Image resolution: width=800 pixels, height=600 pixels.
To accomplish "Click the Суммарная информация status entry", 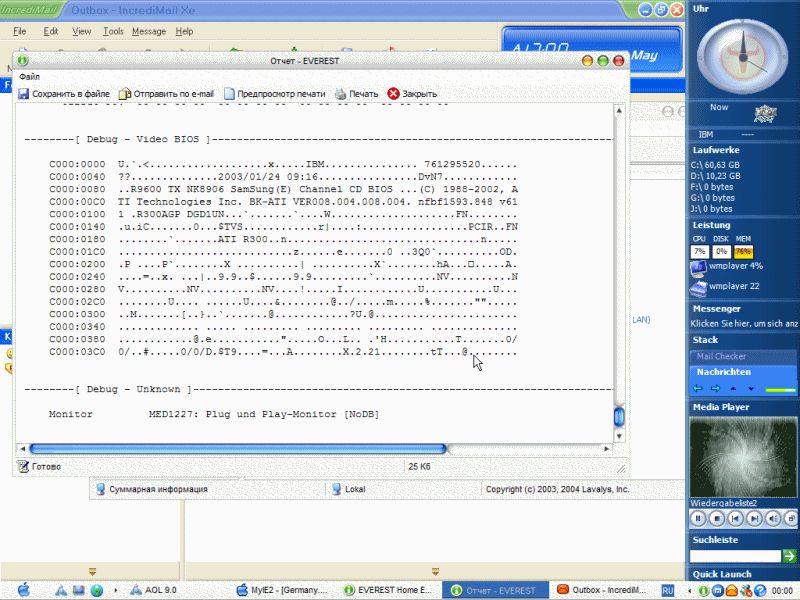I will 152,489.
